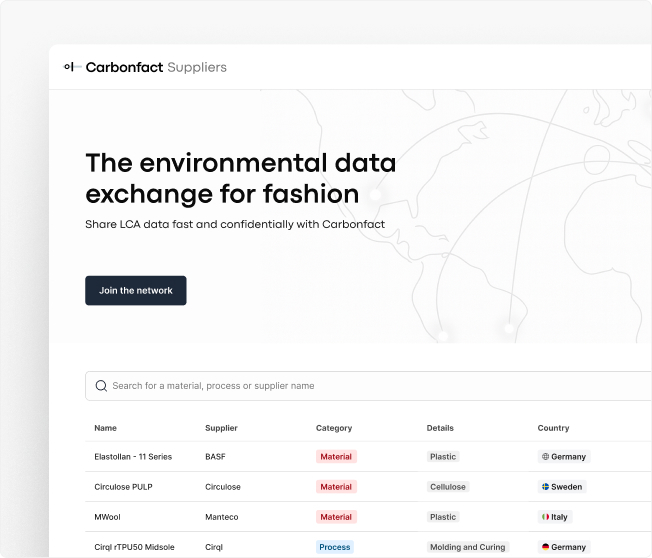Sort by the Name column header
This screenshot has width=652, height=558.
pos(105,428)
